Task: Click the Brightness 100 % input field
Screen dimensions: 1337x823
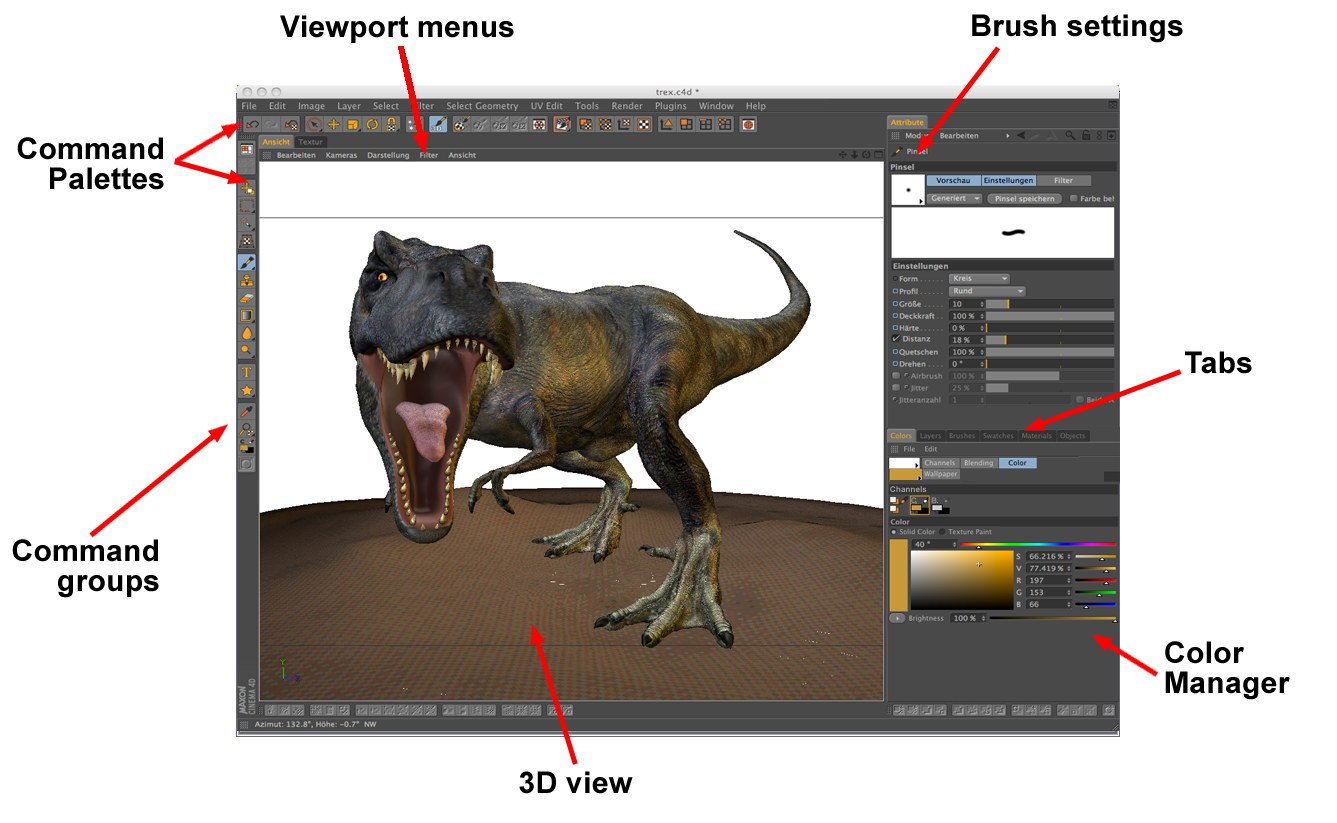Action: pos(968,618)
